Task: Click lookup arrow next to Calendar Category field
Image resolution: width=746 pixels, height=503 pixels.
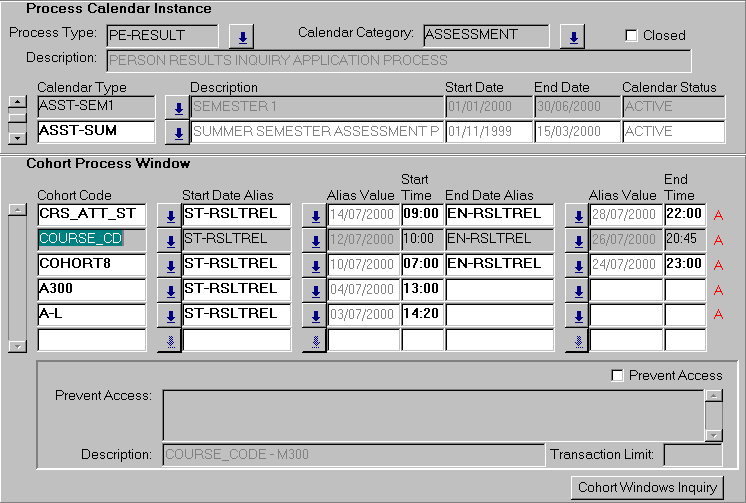Action: pos(574,38)
